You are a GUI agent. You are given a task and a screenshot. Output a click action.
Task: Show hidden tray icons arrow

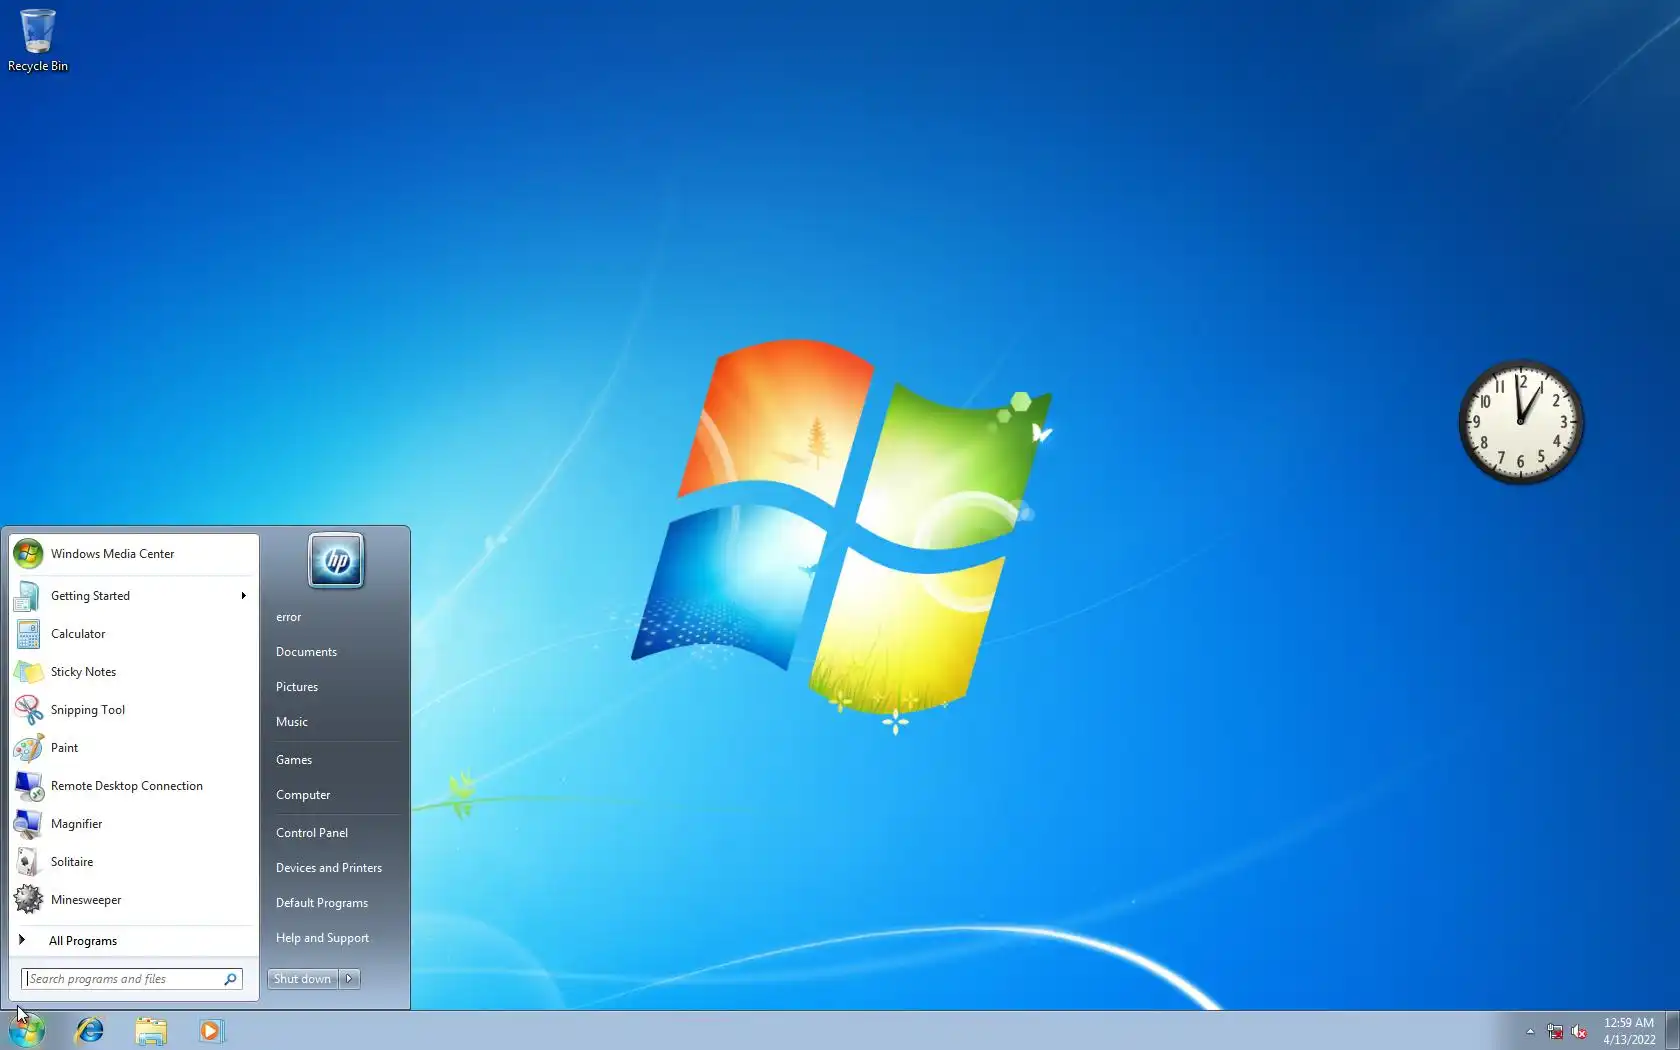click(1530, 1031)
